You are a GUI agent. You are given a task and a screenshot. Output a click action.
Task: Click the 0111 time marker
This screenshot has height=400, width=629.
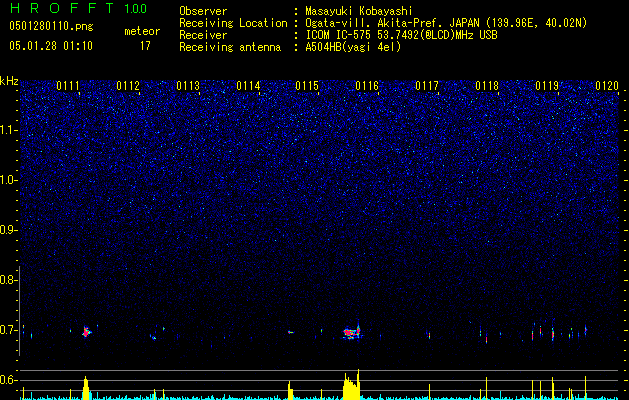[67, 86]
